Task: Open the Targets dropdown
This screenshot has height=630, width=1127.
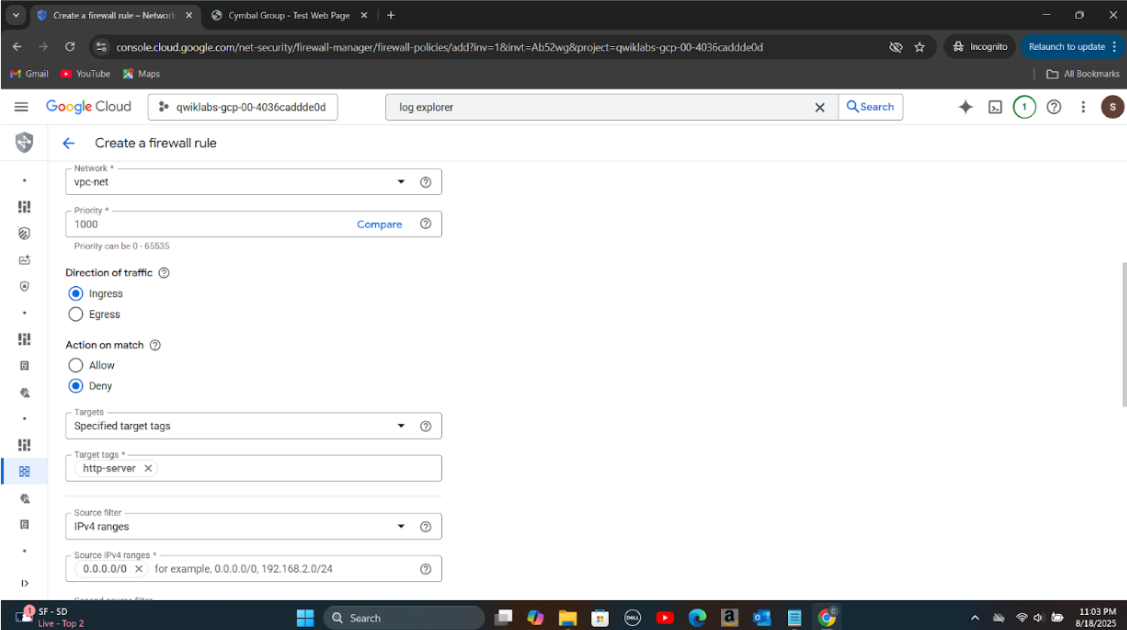Action: (401, 426)
